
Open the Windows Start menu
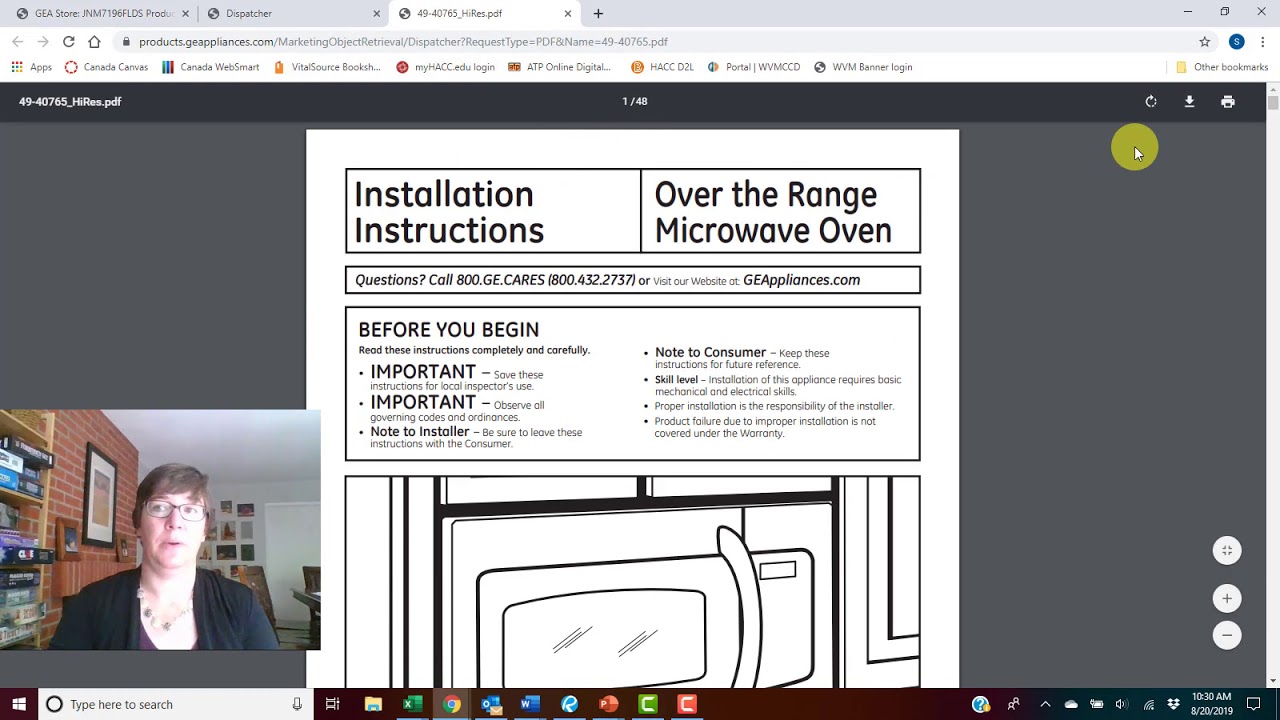tap(19, 704)
